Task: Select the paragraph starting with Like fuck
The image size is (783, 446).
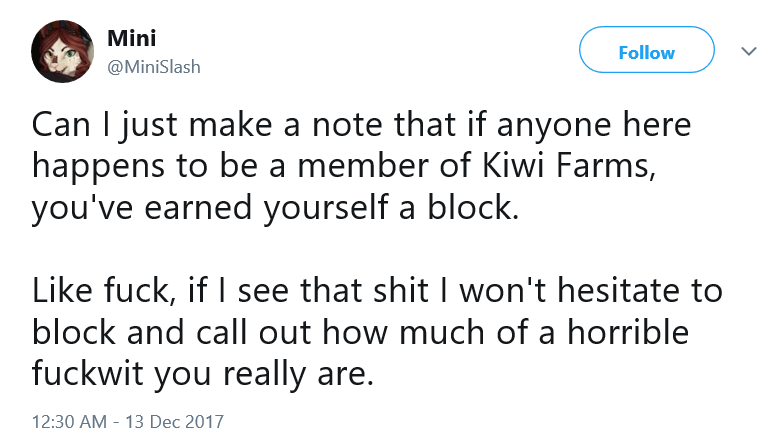Action: 378,332
